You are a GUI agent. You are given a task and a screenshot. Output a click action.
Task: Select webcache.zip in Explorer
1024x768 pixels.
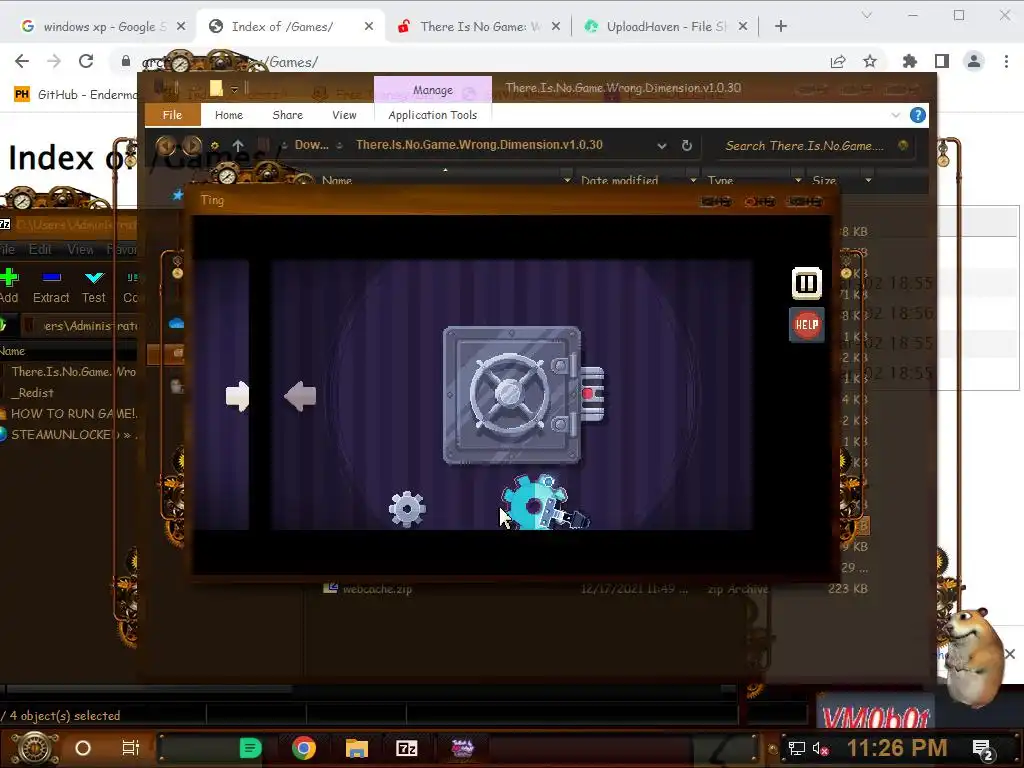click(377, 588)
